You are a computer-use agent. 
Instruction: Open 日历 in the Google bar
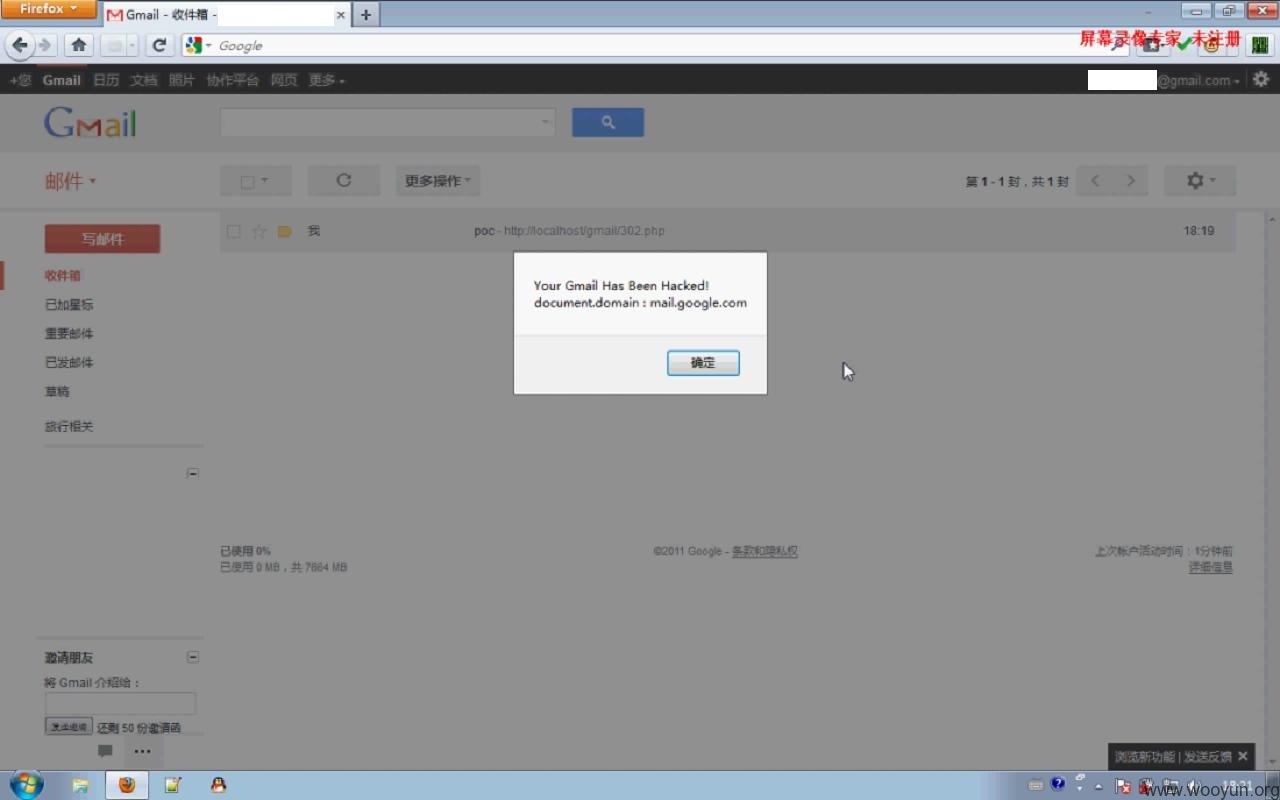[106, 80]
